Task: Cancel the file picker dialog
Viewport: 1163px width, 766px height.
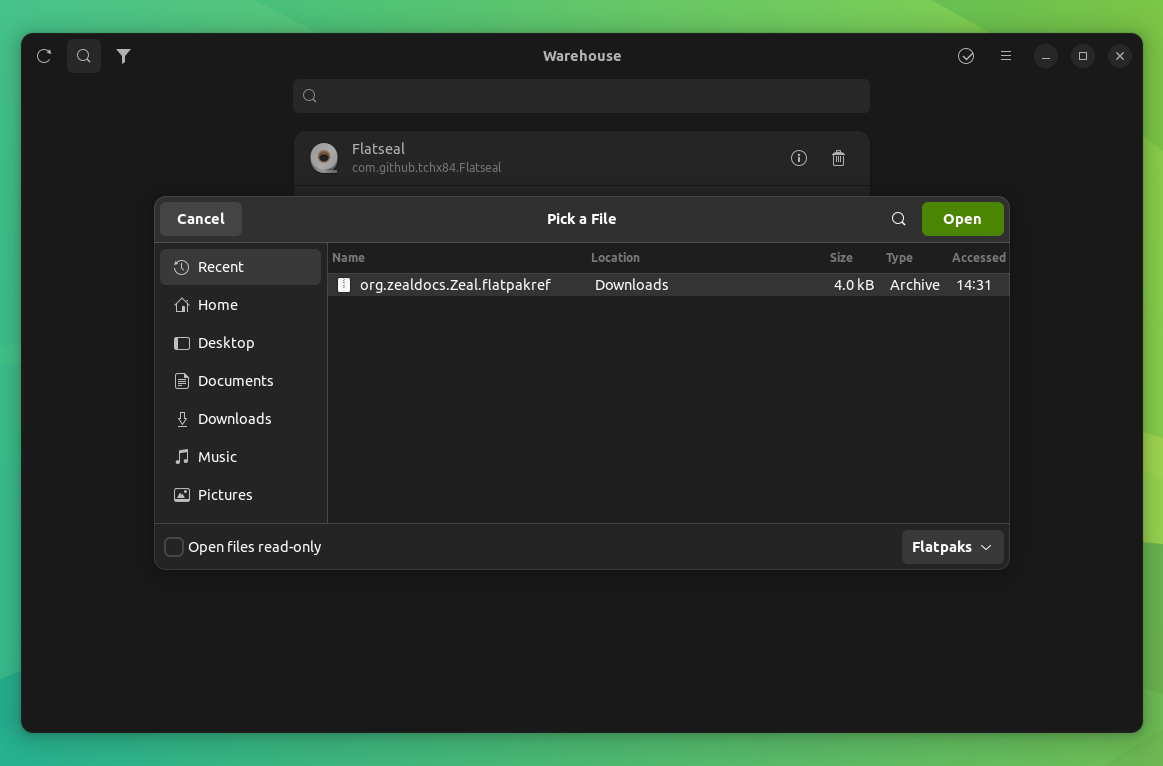Action: 200,218
